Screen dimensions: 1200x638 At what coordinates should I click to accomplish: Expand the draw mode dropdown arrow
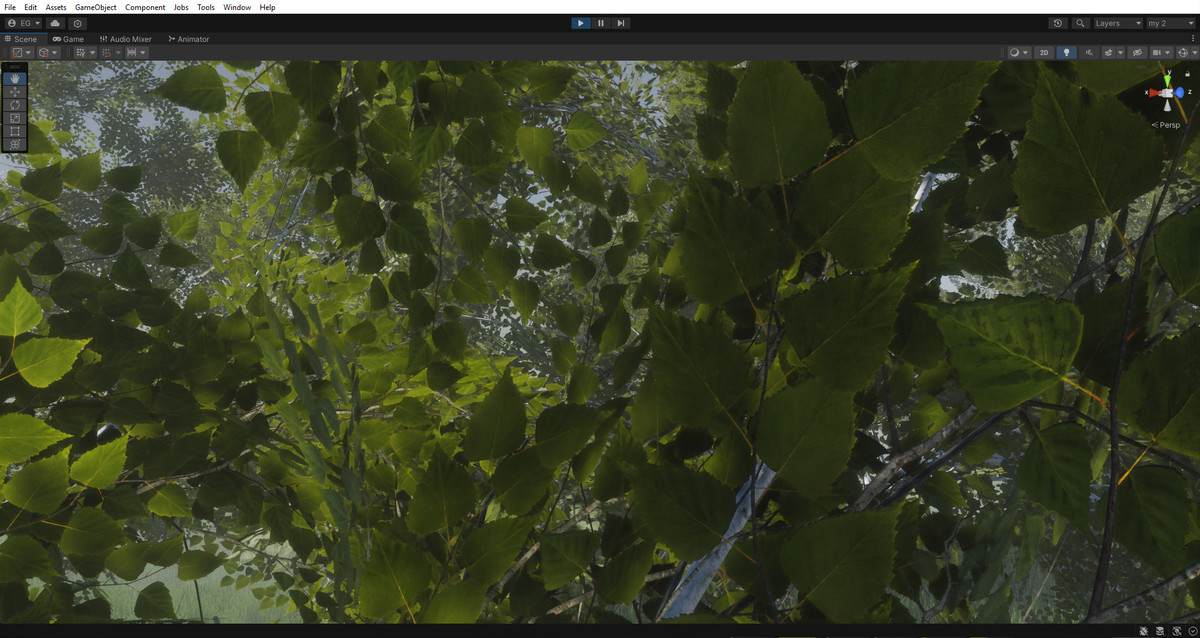coord(1025,52)
